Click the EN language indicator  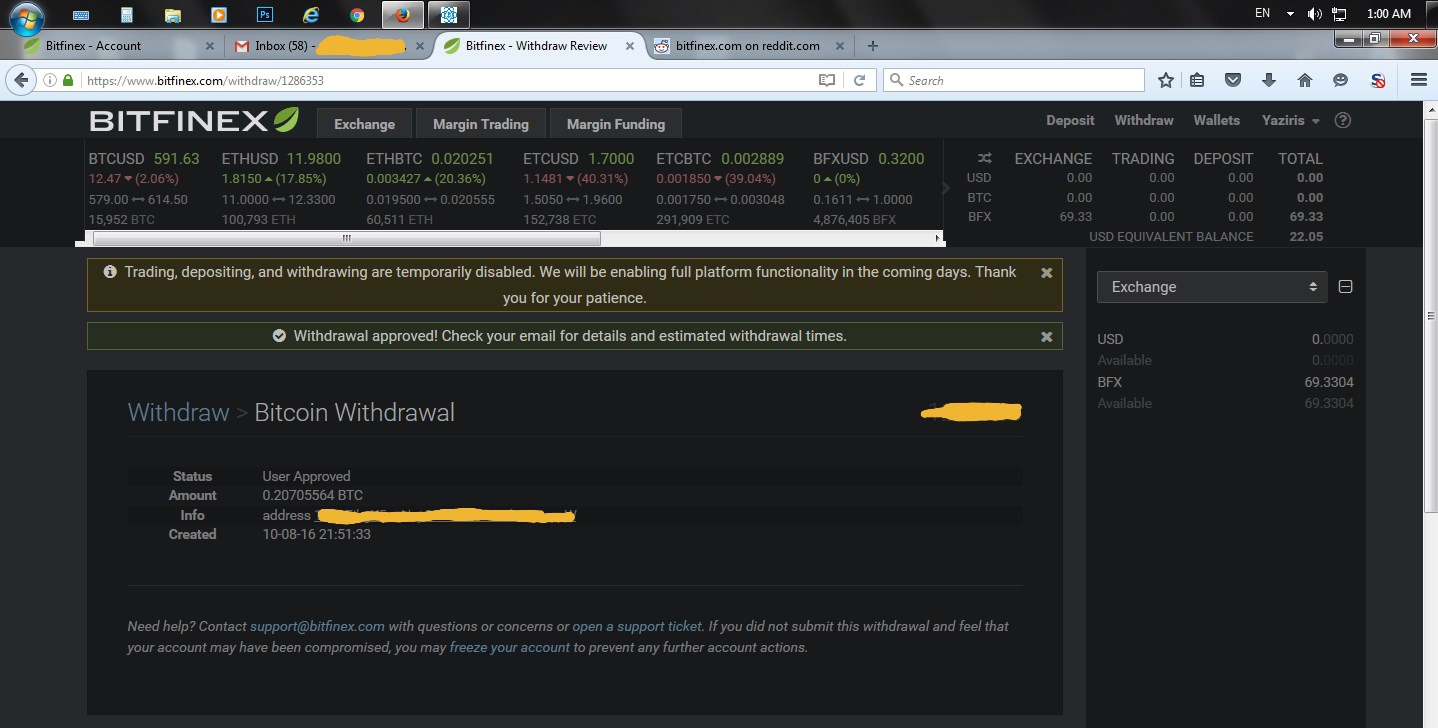(1262, 14)
